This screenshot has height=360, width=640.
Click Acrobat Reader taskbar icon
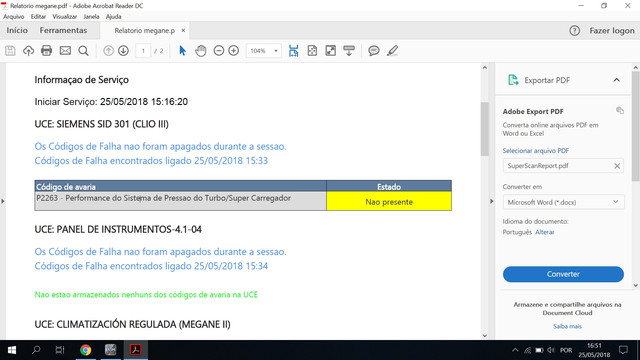[x=136, y=350]
